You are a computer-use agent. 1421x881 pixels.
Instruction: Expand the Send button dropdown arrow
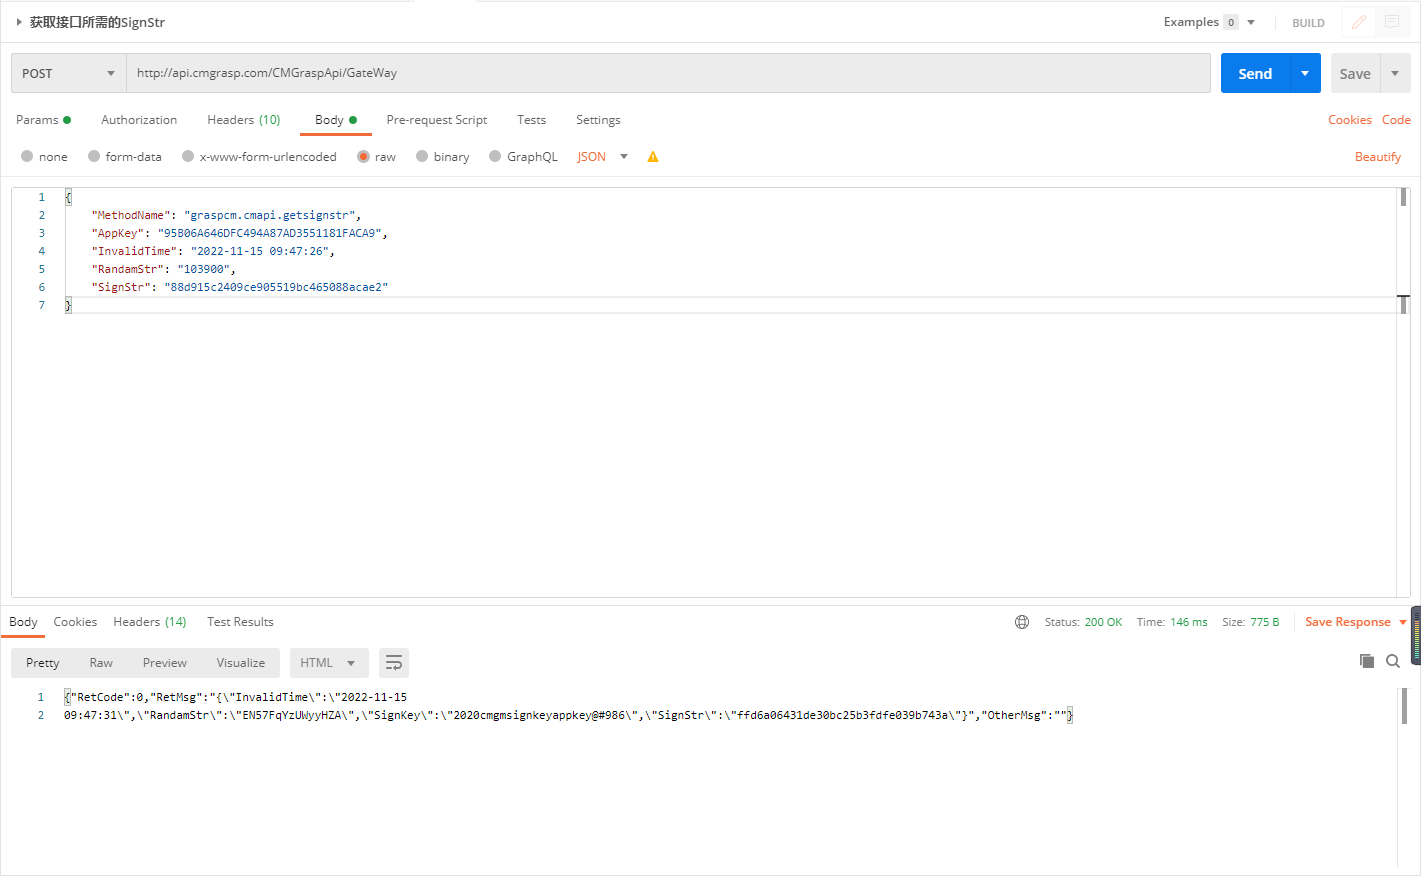pos(1305,73)
